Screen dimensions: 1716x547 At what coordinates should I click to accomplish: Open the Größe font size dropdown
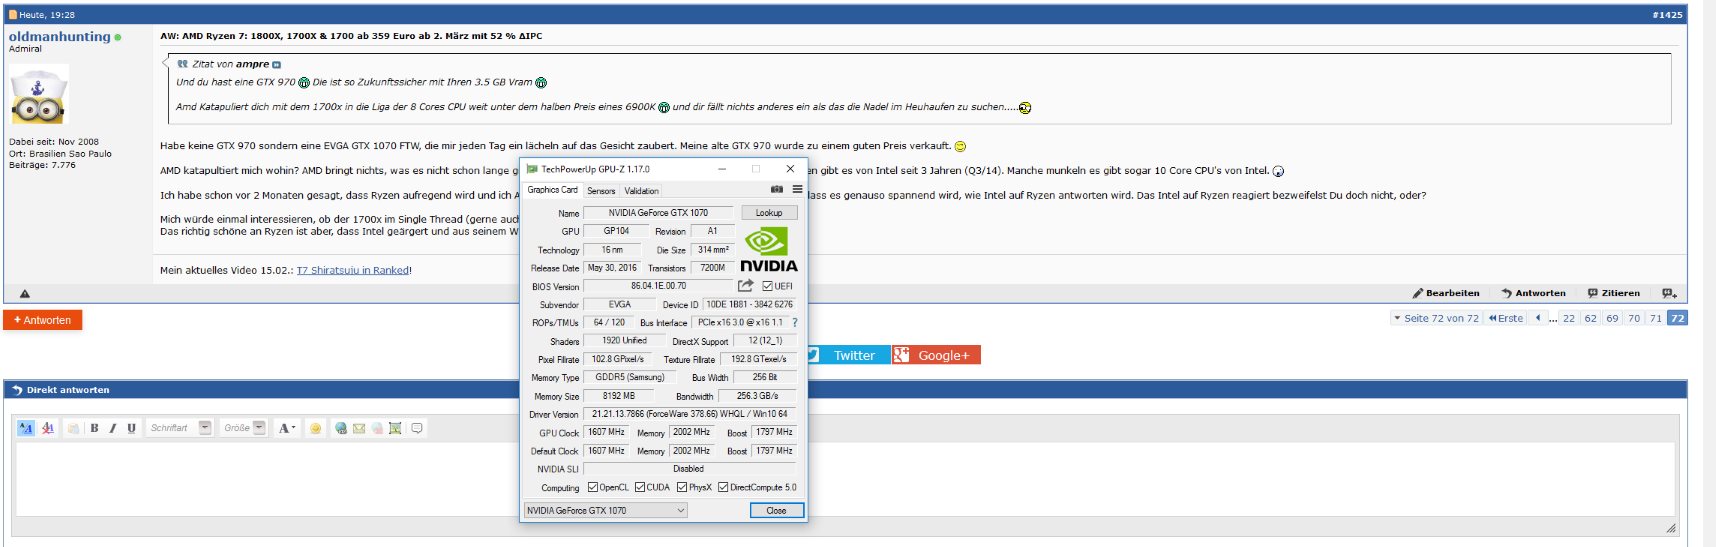[x=244, y=428]
